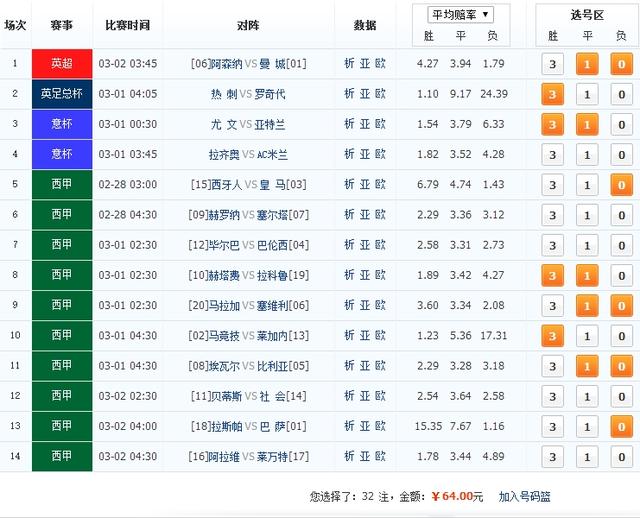Toggle loss (0) for 尤文 VS 亚特兰
Image resolution: width=640 pixels, height=518 pixels.
point(621,124)
